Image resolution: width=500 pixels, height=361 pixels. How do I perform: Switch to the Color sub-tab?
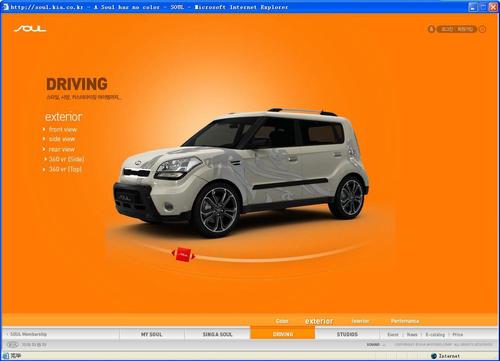(x=282, y=321)
